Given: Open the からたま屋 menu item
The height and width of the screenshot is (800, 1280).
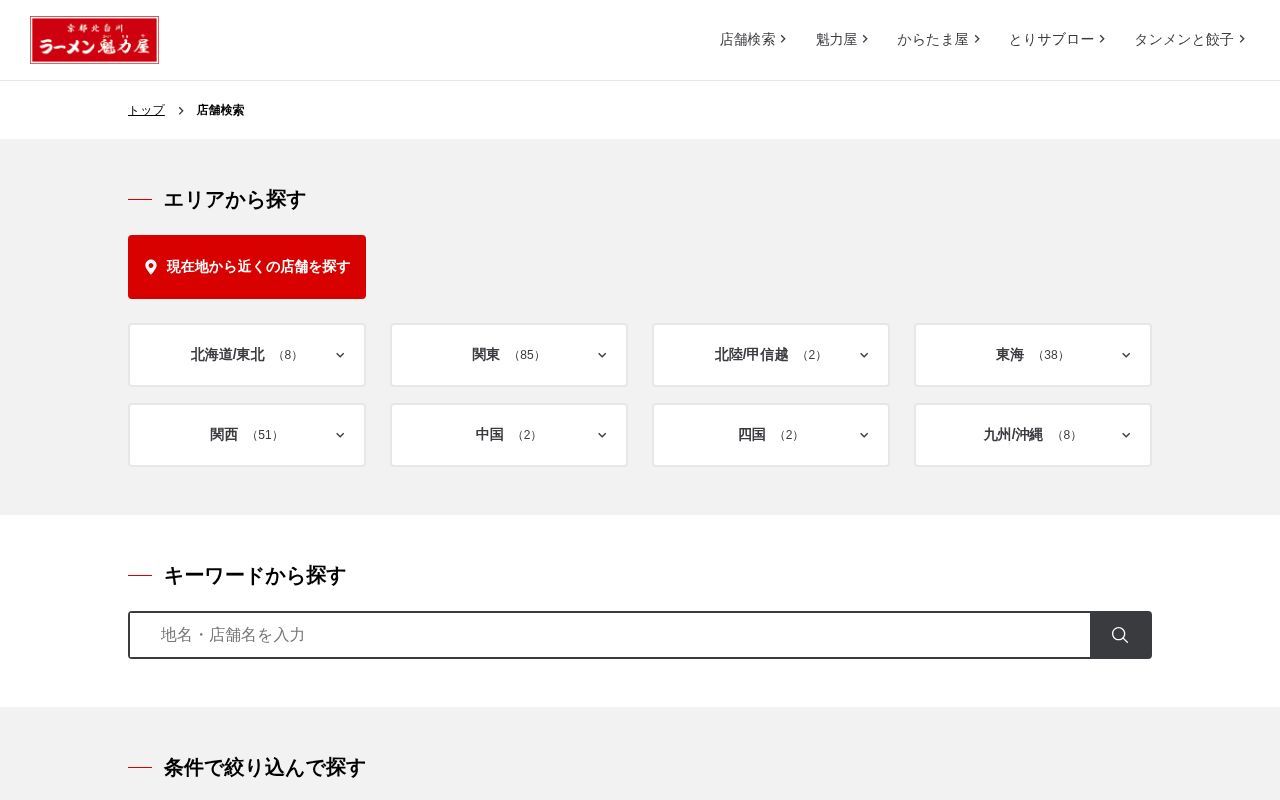Looking at the screenshot, I should click(x=938, y=39).
